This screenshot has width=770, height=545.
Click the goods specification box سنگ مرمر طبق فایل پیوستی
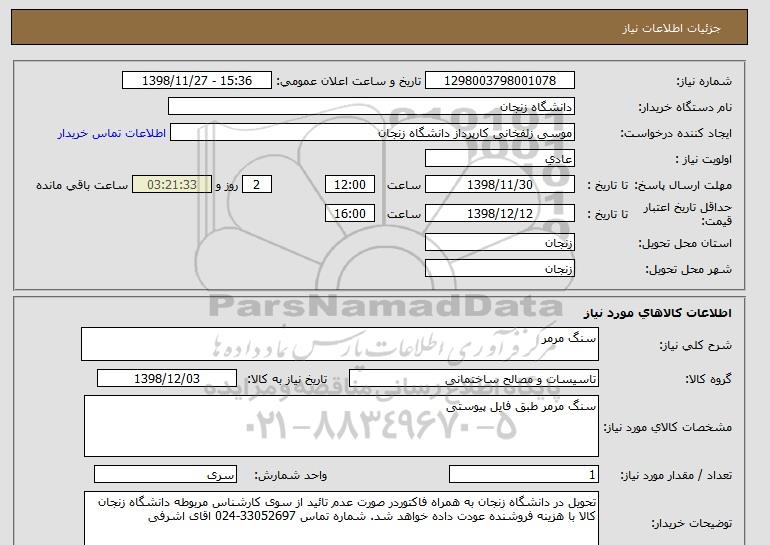click(341, 426)
